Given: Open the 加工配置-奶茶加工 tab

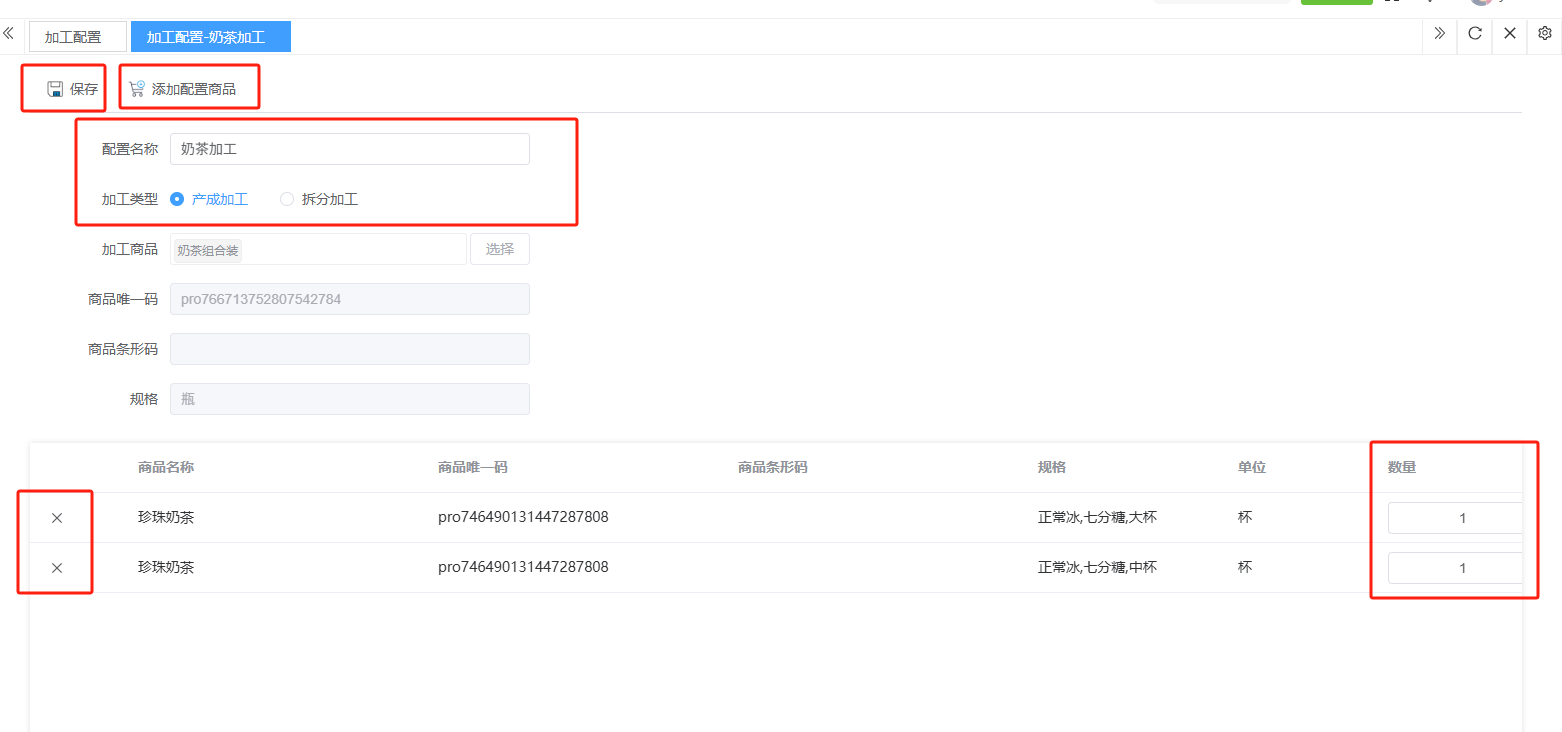Looking at the screenshot, I should point(206,37).
